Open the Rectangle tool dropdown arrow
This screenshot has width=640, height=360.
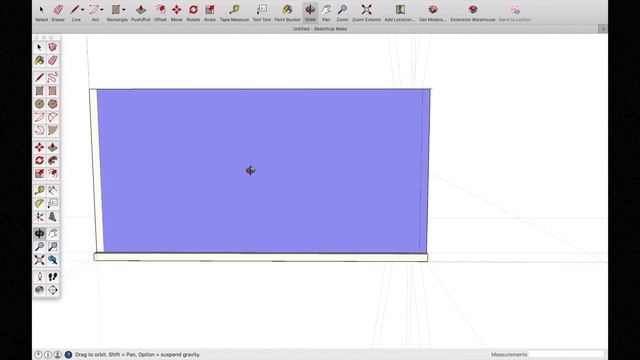pos(124,10)
